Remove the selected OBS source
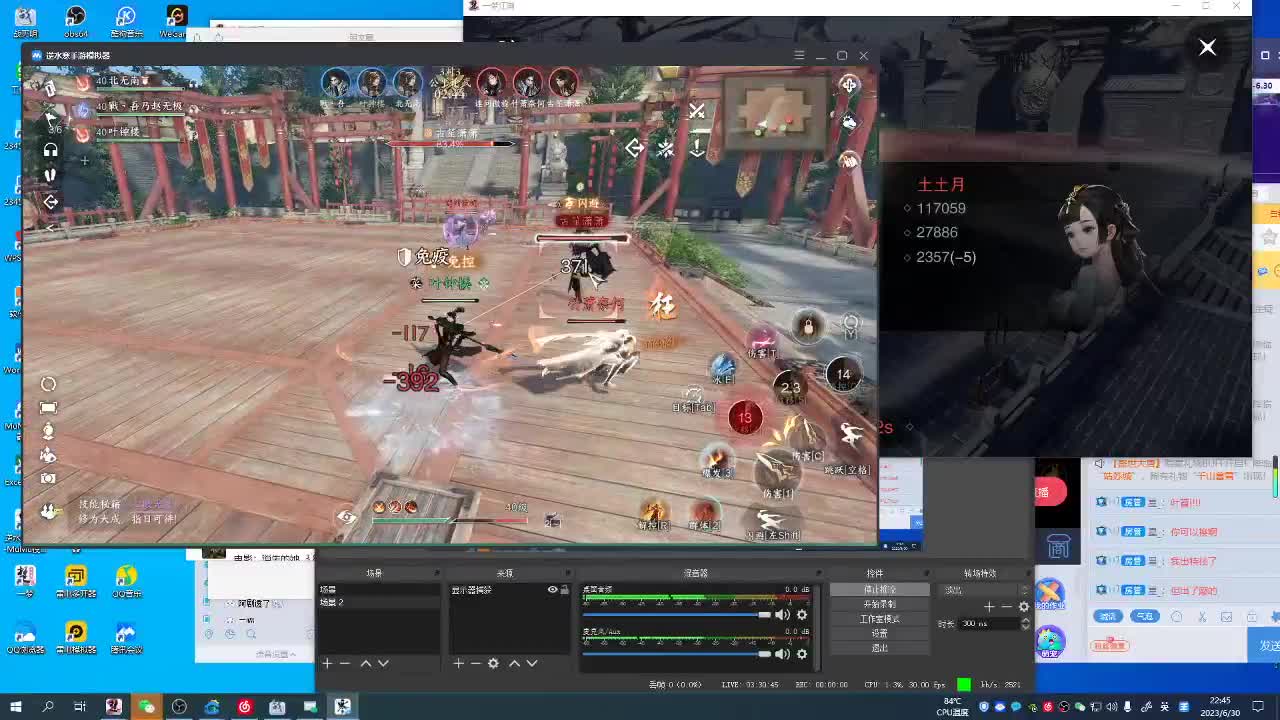Image resolution: width=1280 pixels, height=720 pixels. [476, 663]
